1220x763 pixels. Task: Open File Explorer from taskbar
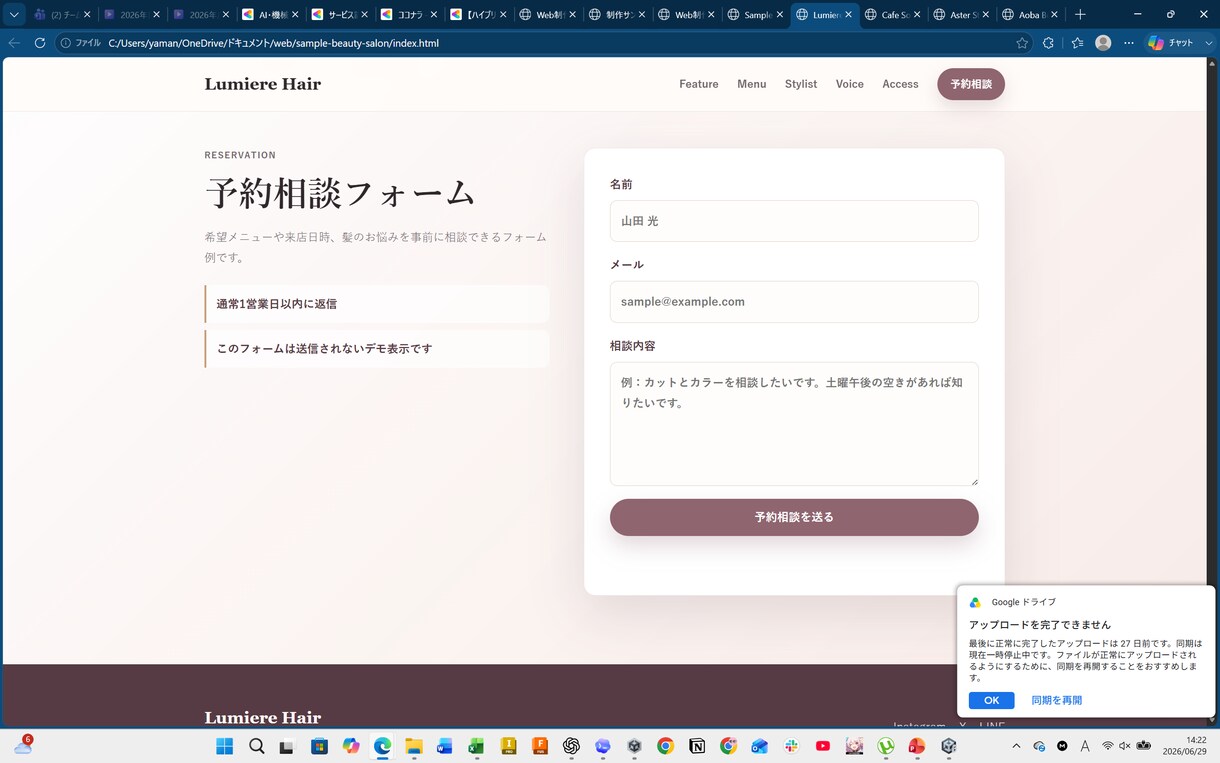click(x=414, y=746)
